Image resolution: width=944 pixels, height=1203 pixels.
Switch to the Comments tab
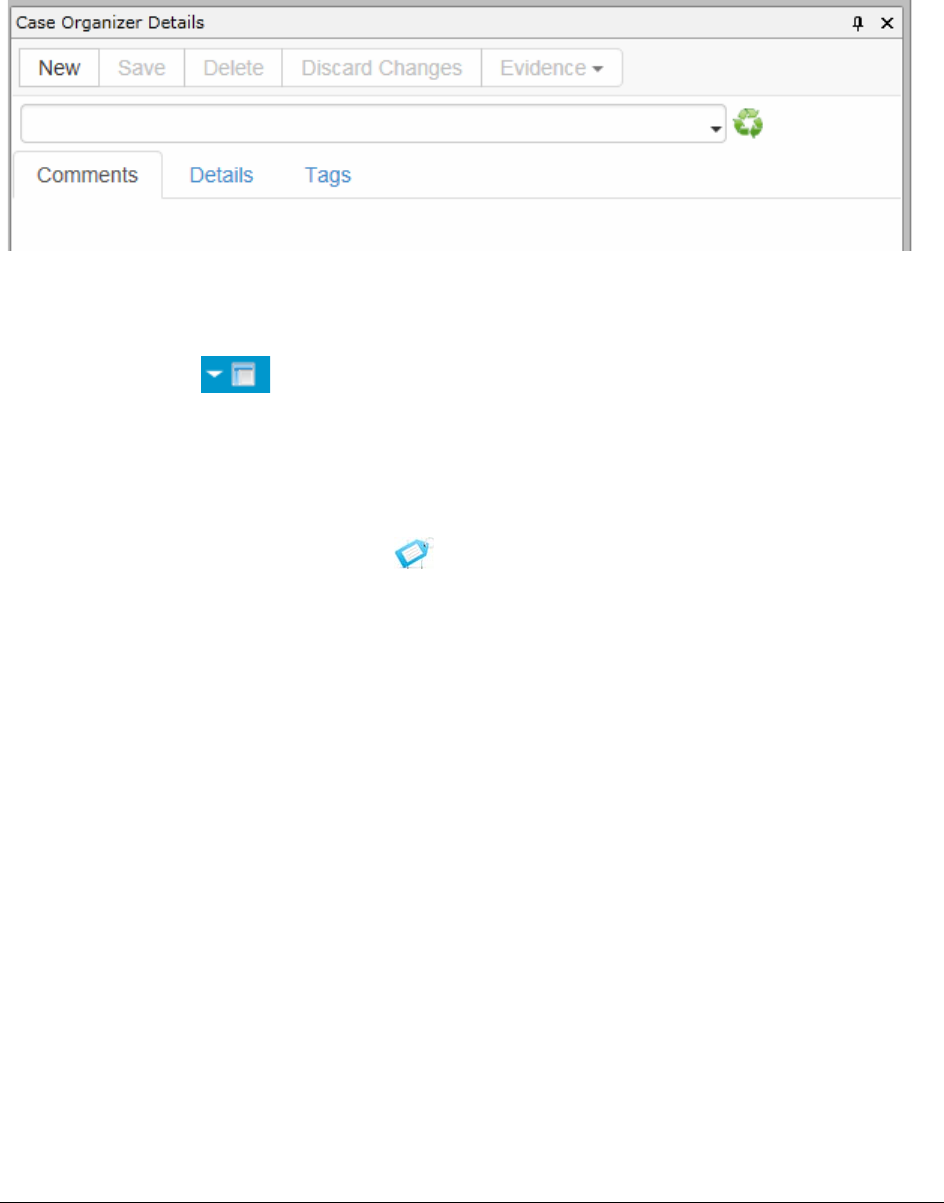[x=87, y=175]
